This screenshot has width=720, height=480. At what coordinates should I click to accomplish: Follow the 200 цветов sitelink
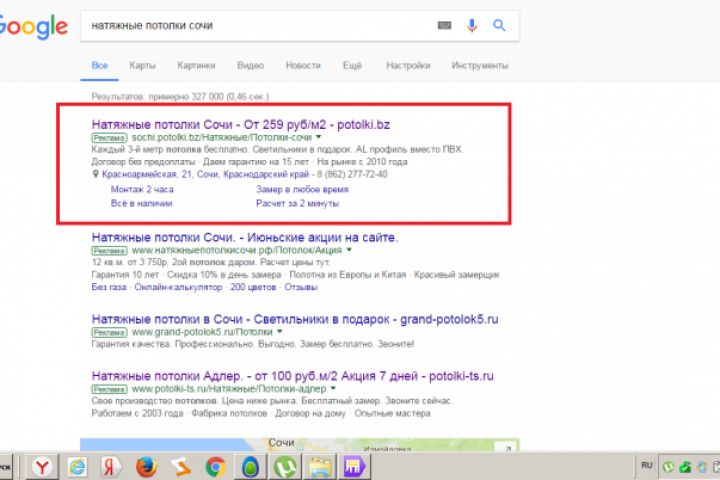253,287
